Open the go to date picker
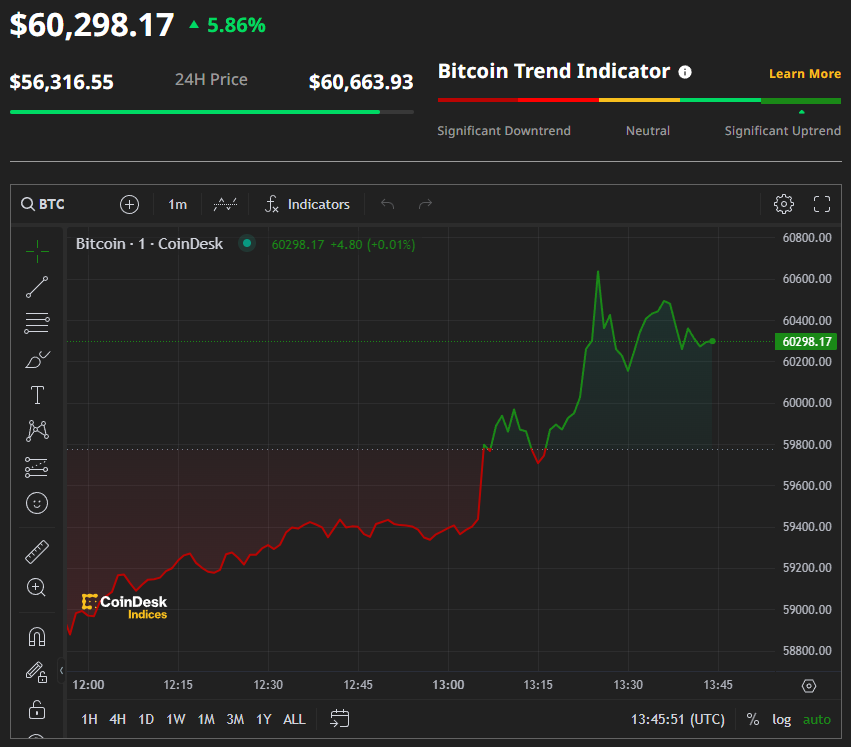The width and height of the screenshot is (851, 747). point(340,719)
